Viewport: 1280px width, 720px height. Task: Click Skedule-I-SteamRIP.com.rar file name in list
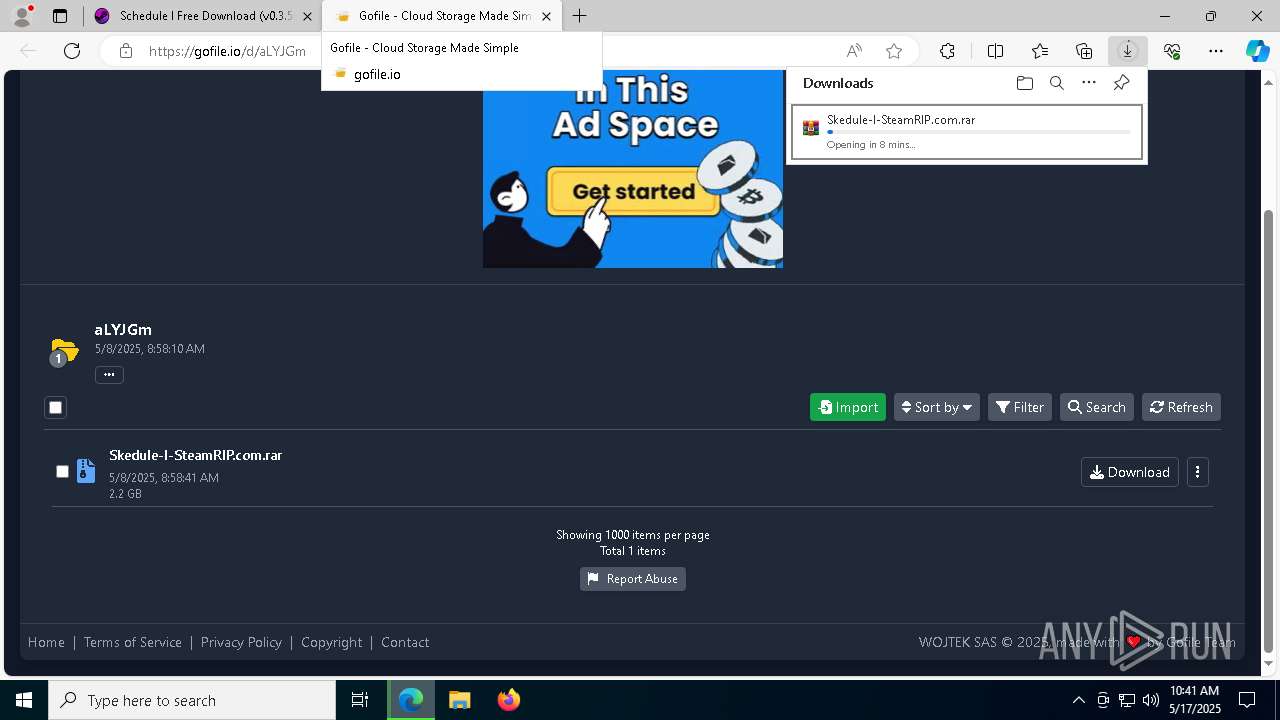click(196, 455)
